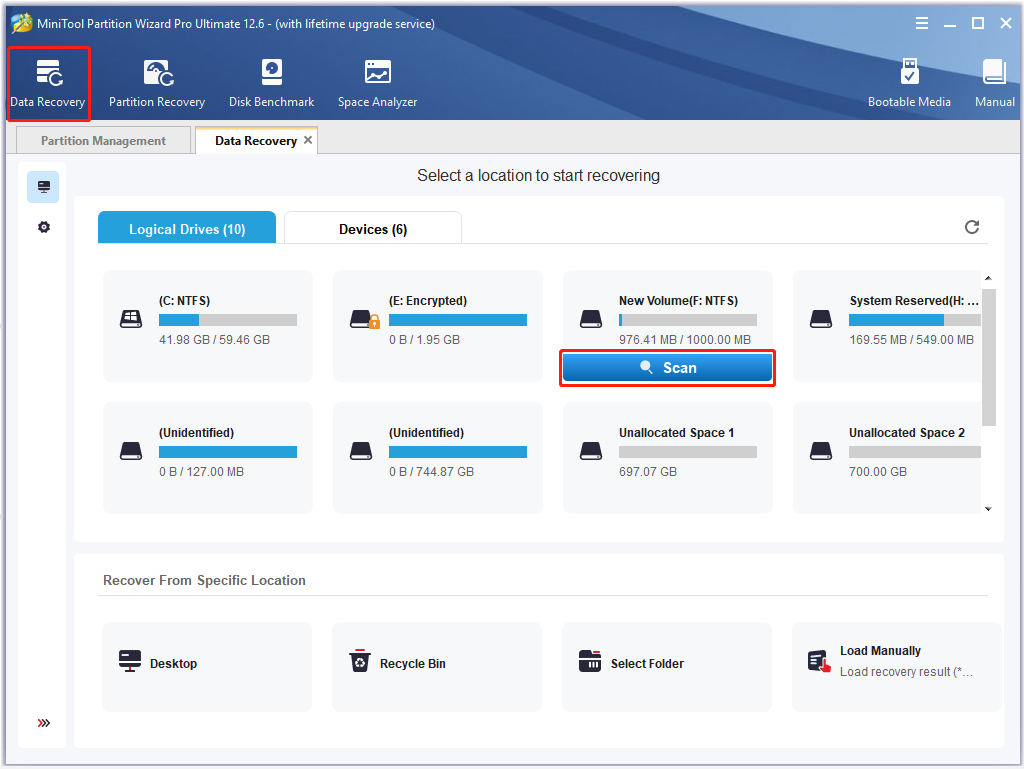
Task: Switch to Partition Management tab
Action: coord(103,140)
